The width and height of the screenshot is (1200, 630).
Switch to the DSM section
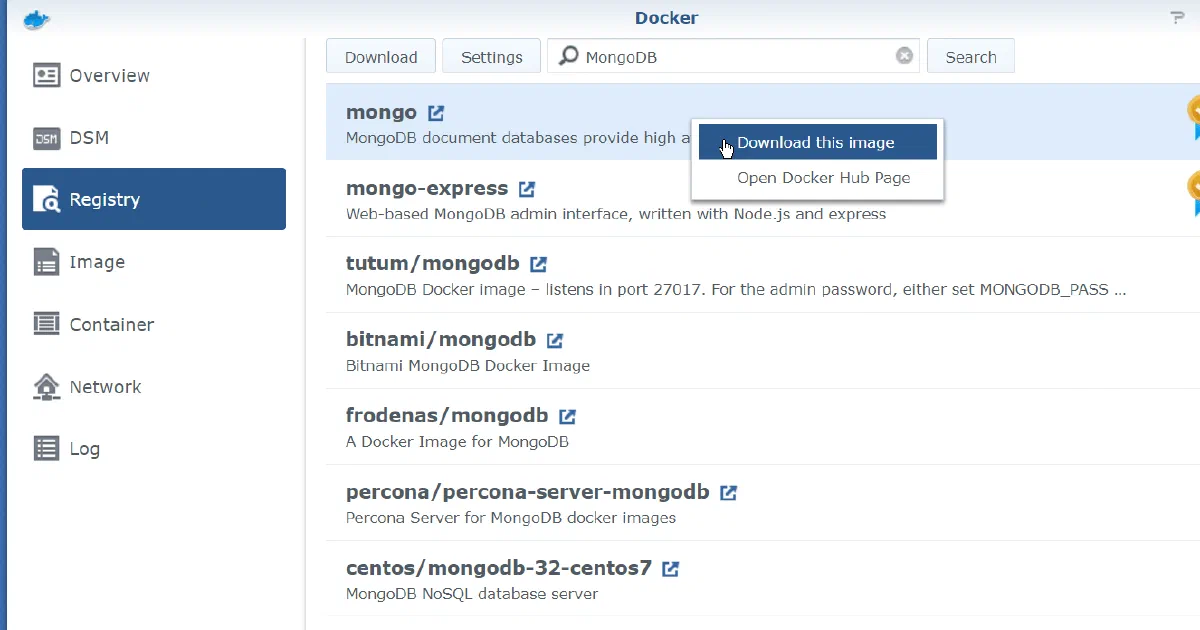pos(154,138)
